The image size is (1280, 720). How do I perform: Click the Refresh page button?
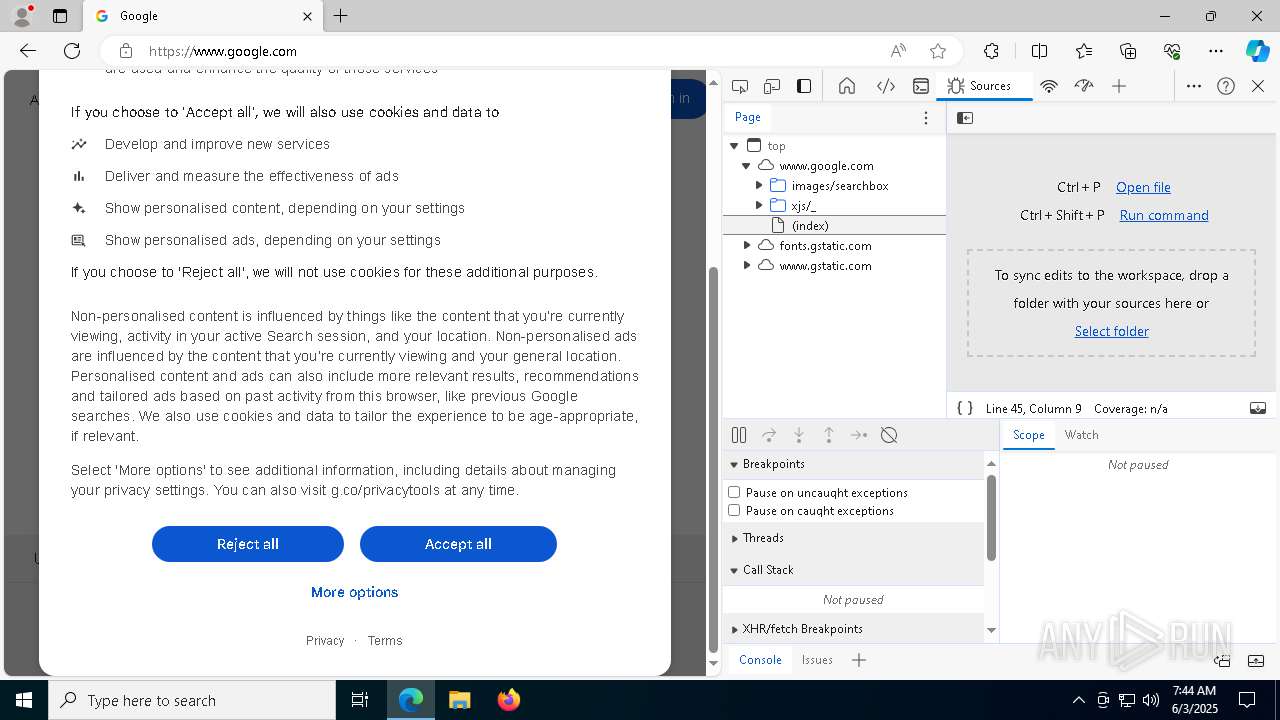pyautogui.click(x=72, y=51)
